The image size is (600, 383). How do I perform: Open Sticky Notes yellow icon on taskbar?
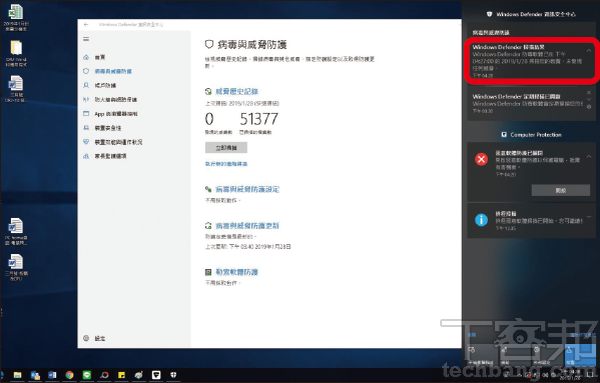[x=121, y=375]
